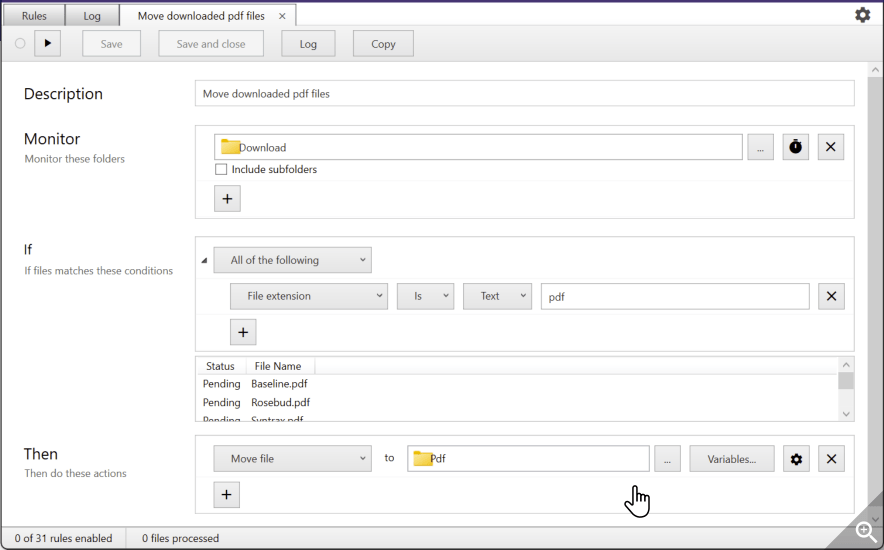Screen dimensions: 884x550
Task: Remove the Move file action
Action: coord(831,459)
